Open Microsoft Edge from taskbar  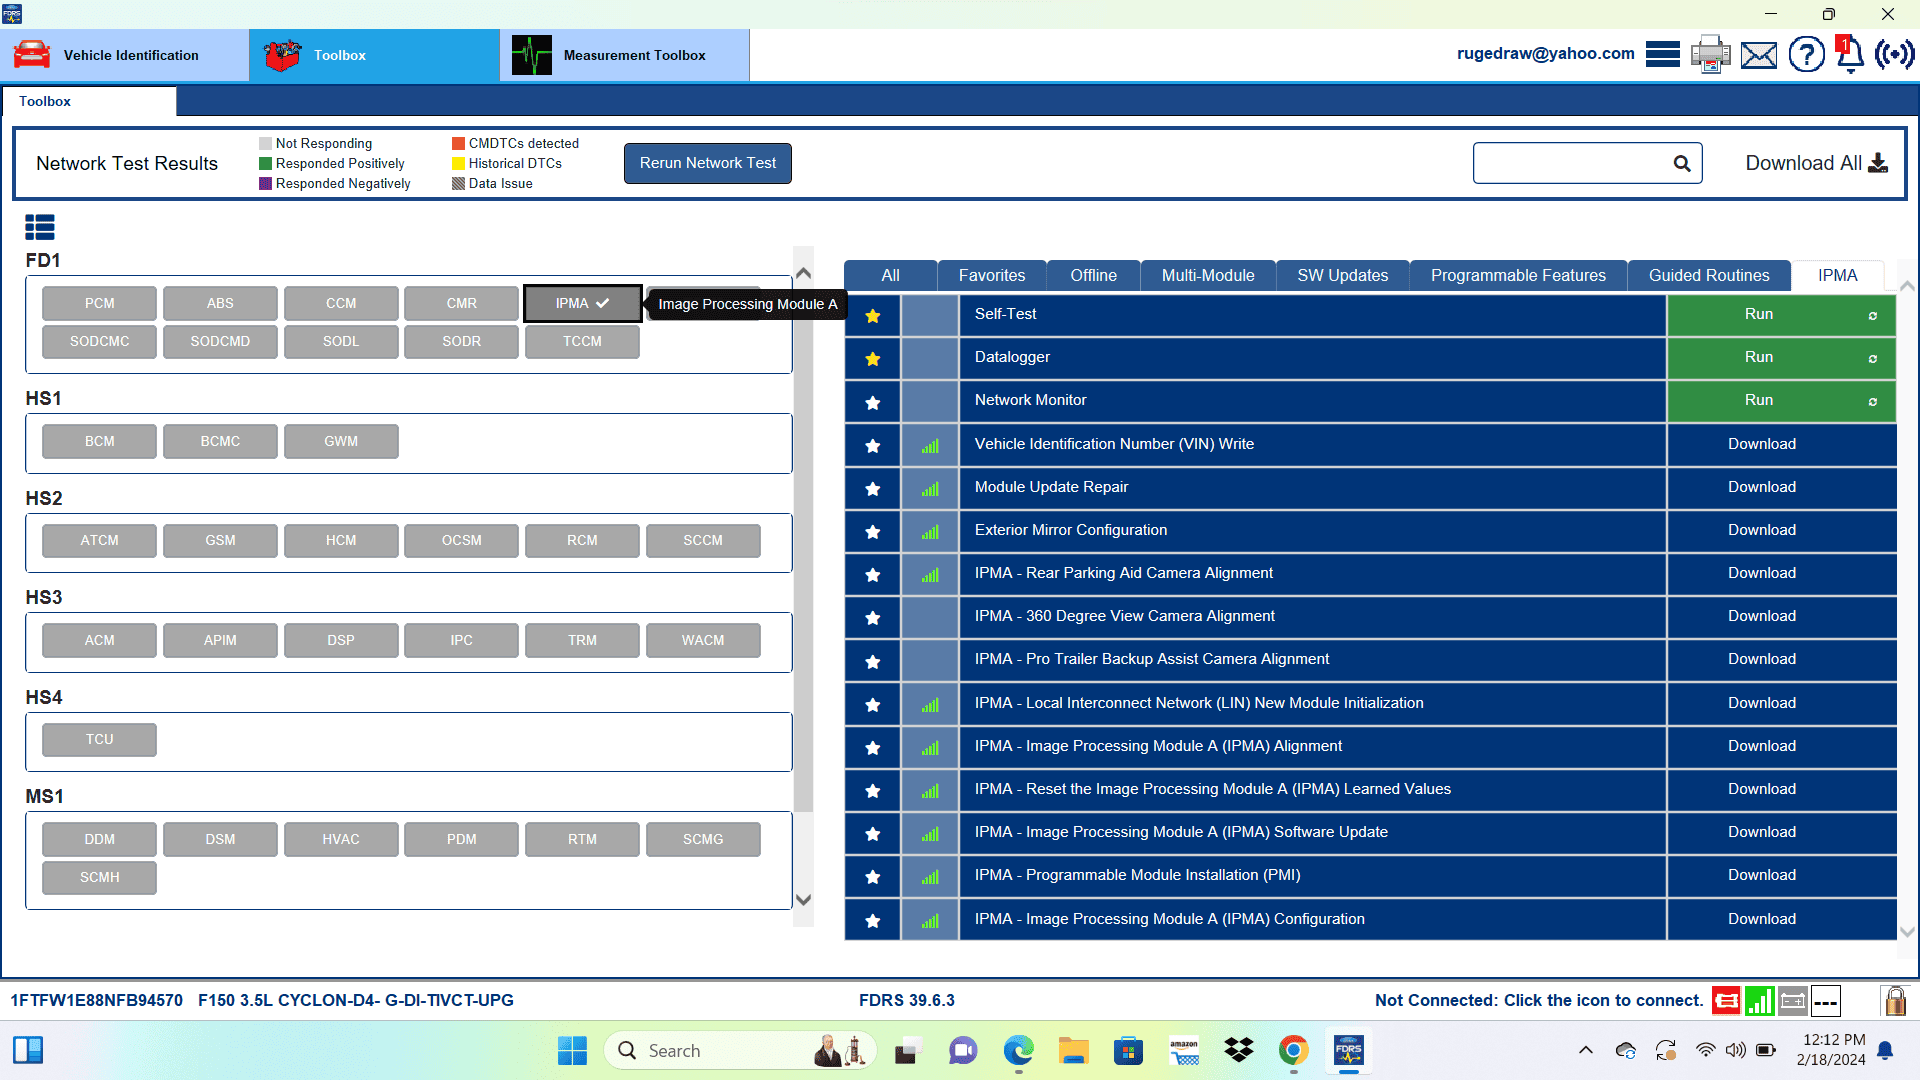point(1018,1050)
